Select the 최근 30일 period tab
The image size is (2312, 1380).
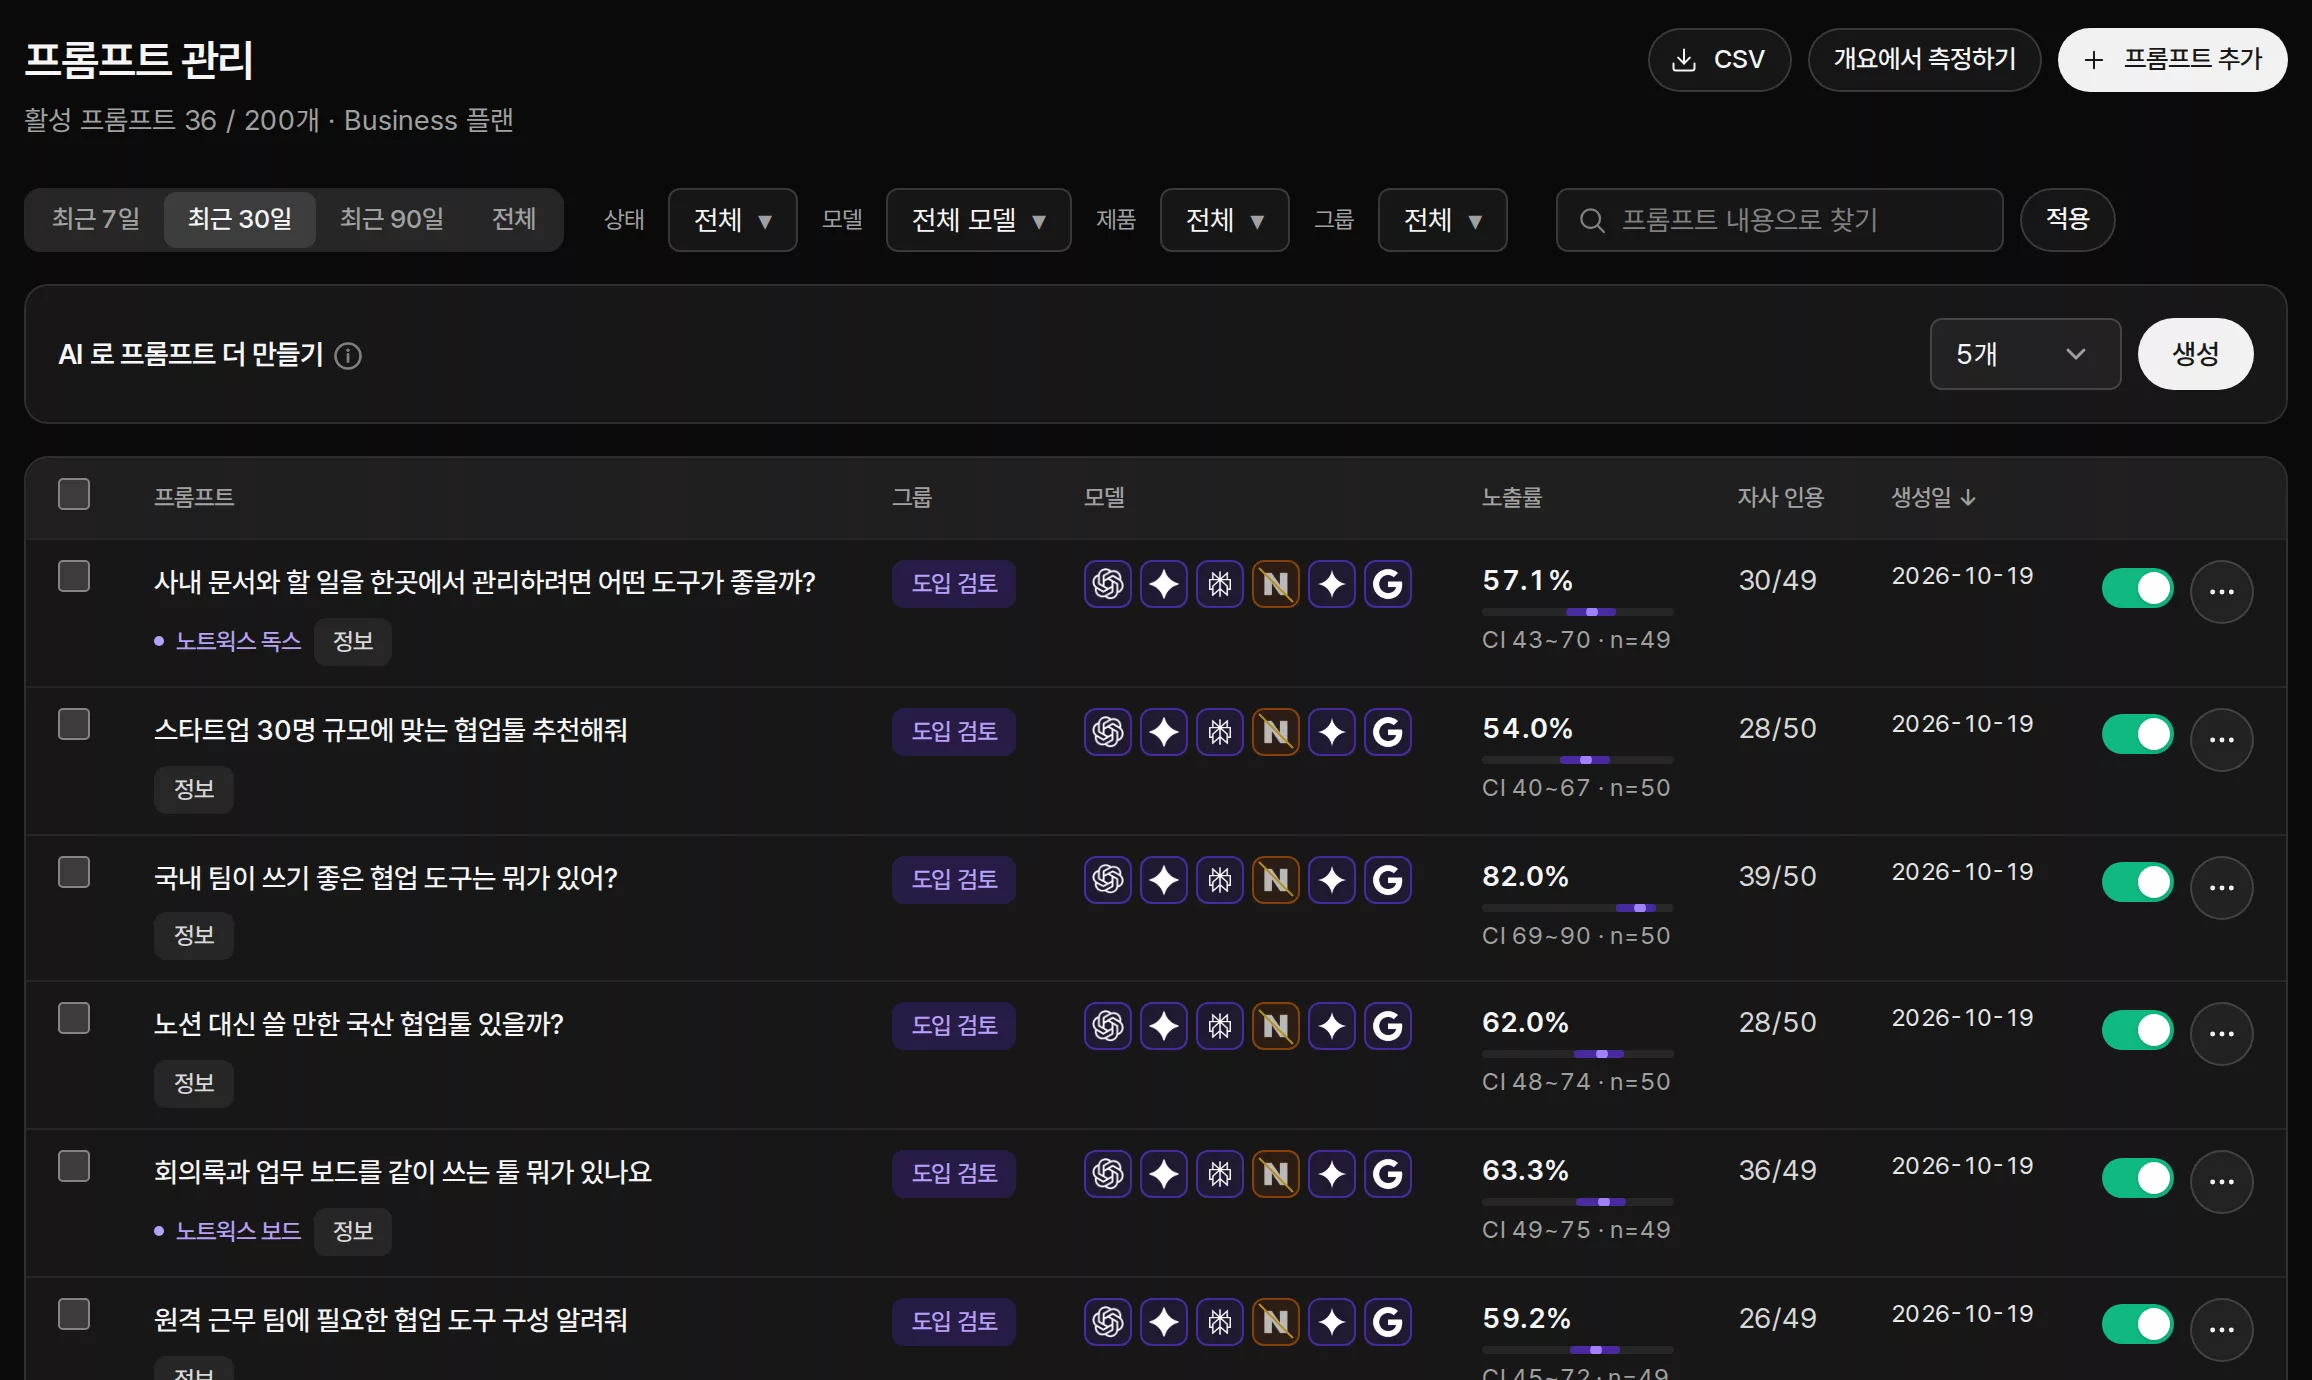[240, 219]
